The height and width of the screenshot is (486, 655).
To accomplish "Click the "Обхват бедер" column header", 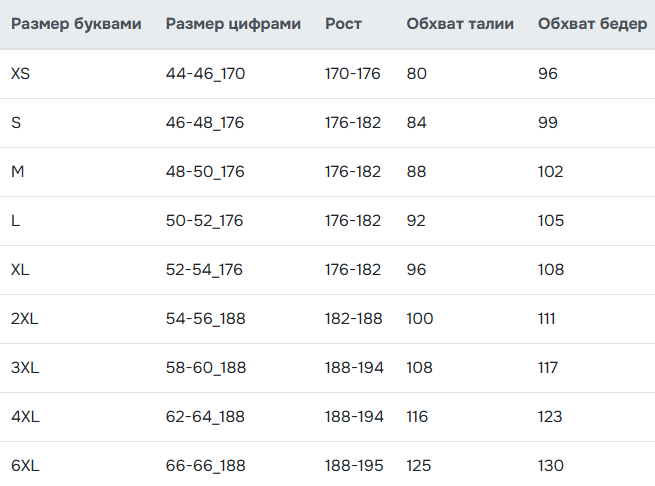I will pos(592,24).
